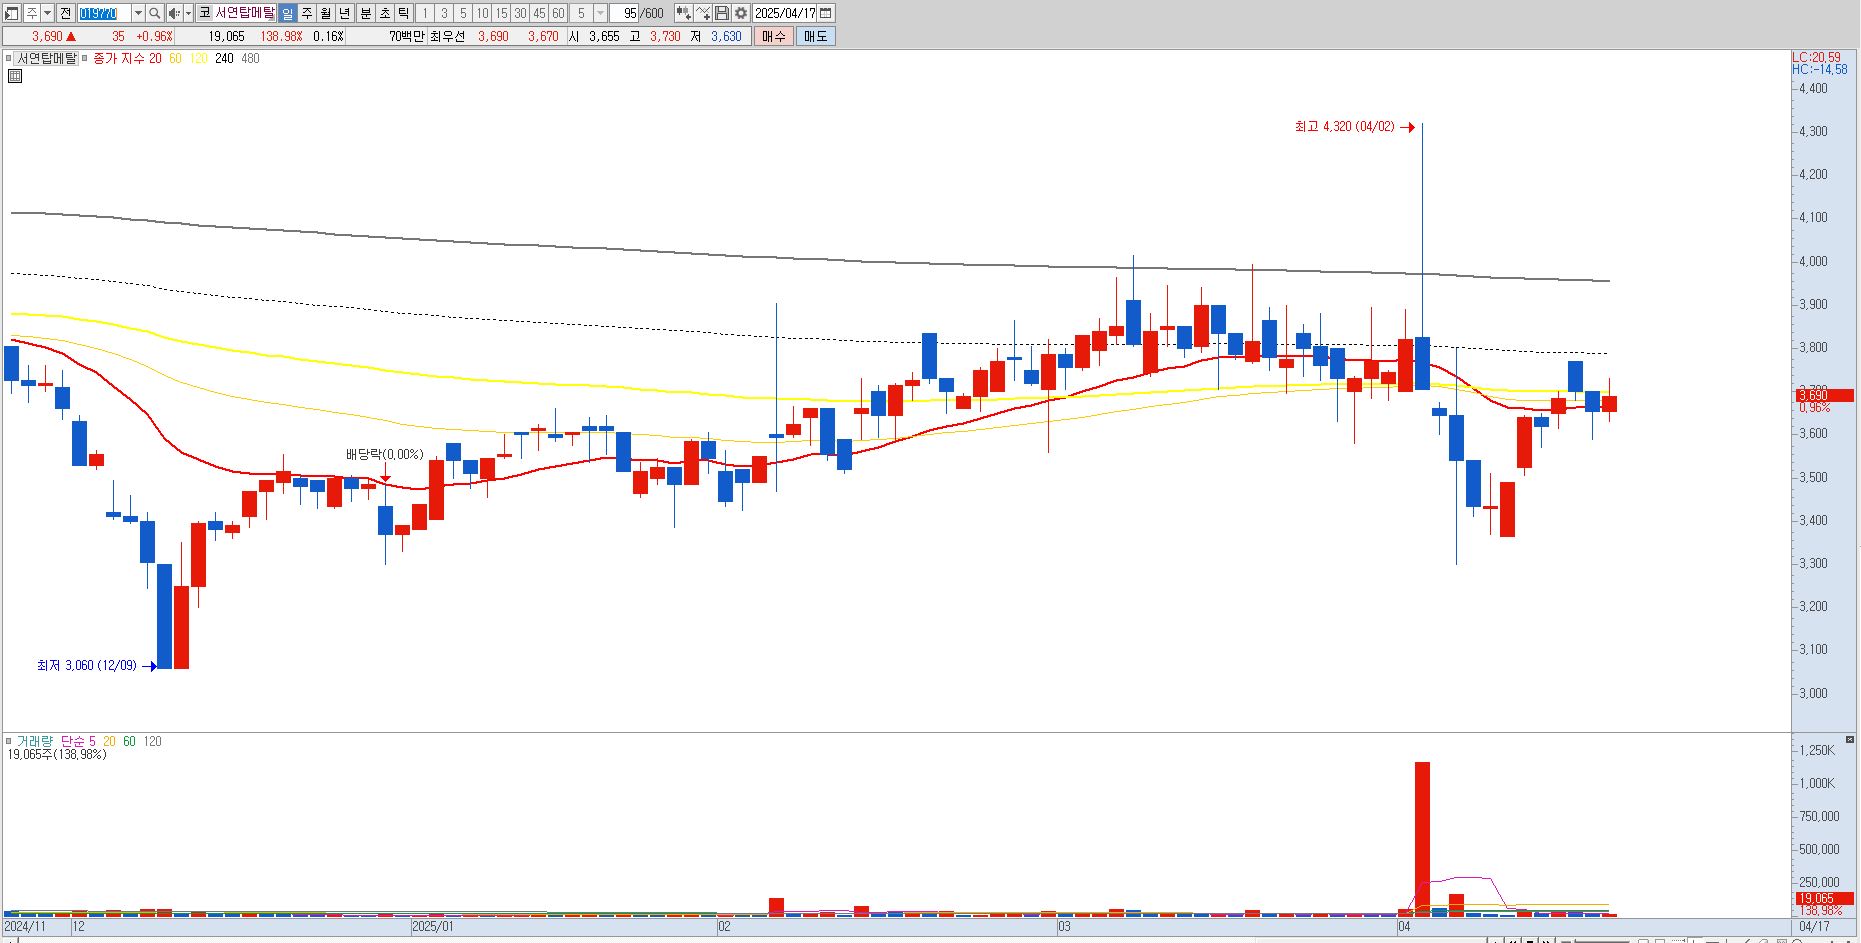Click the line overlay tool icon

703,13
